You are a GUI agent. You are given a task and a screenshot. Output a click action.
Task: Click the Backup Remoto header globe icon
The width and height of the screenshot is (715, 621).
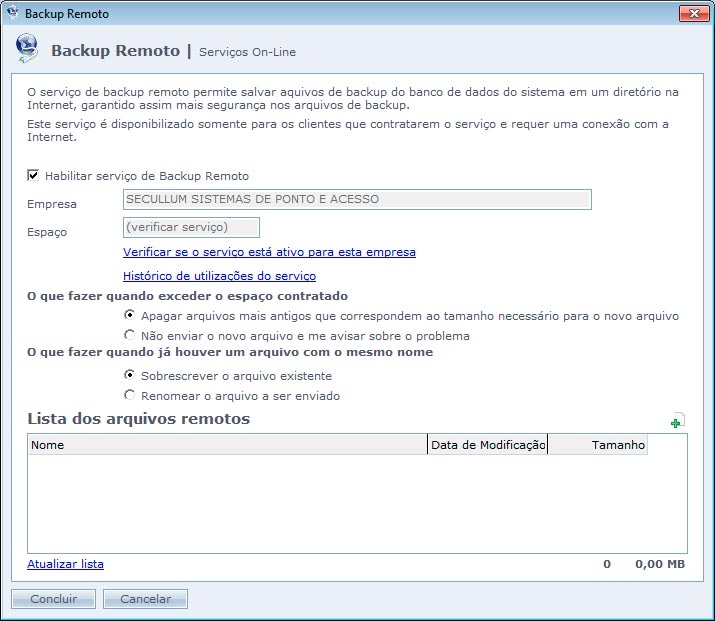tap(28, 49)
